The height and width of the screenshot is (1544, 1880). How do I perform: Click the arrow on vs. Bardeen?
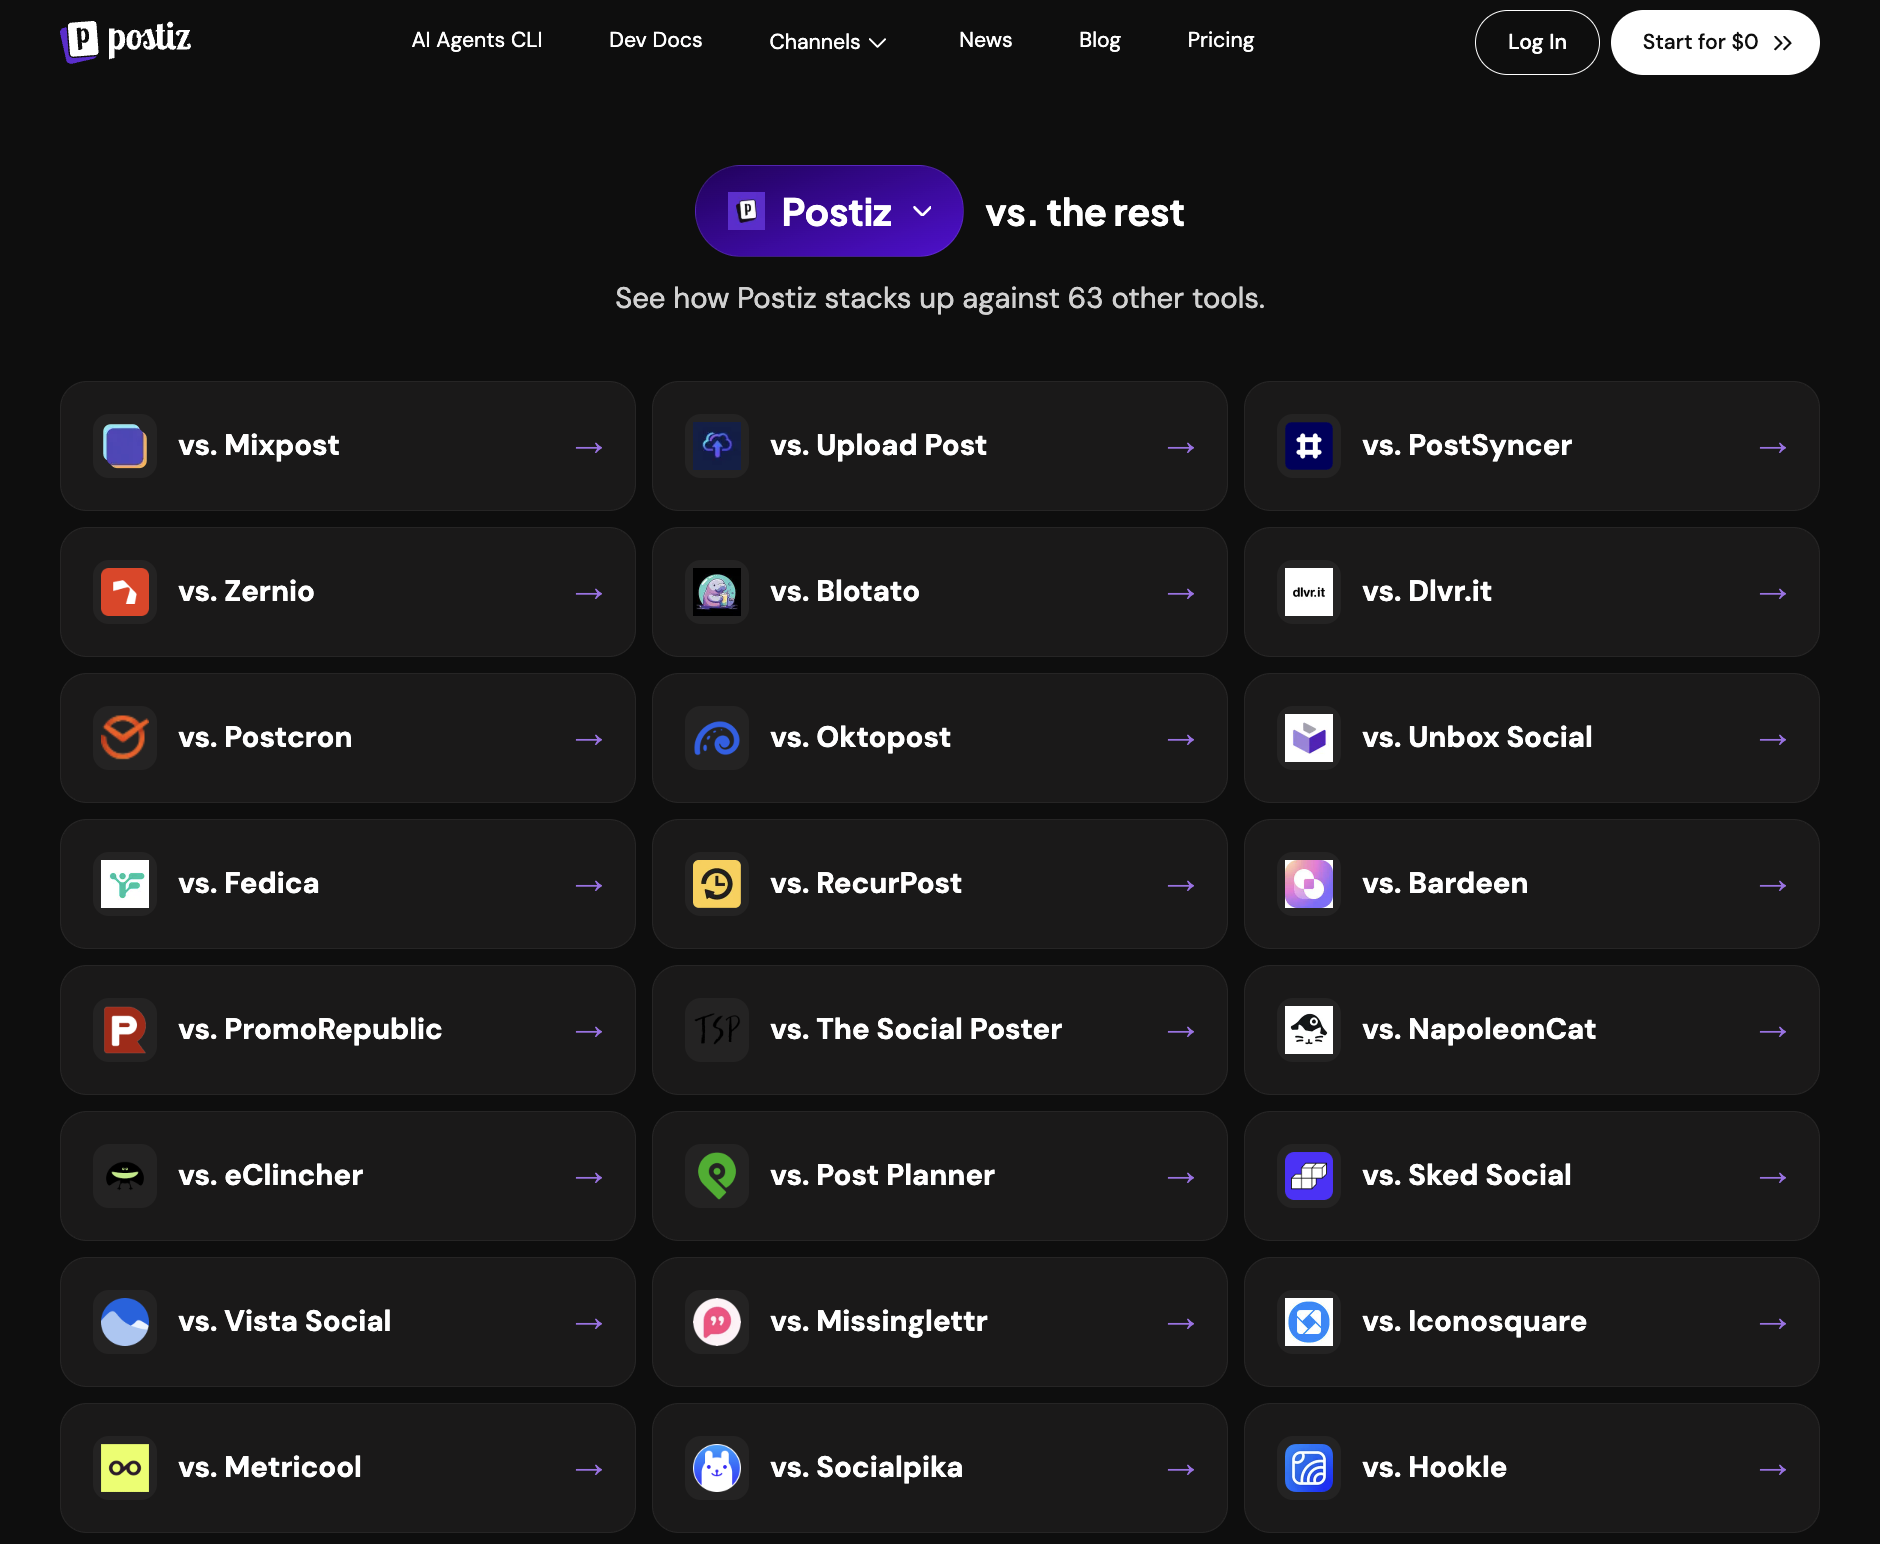click(x=1773, y=886)
